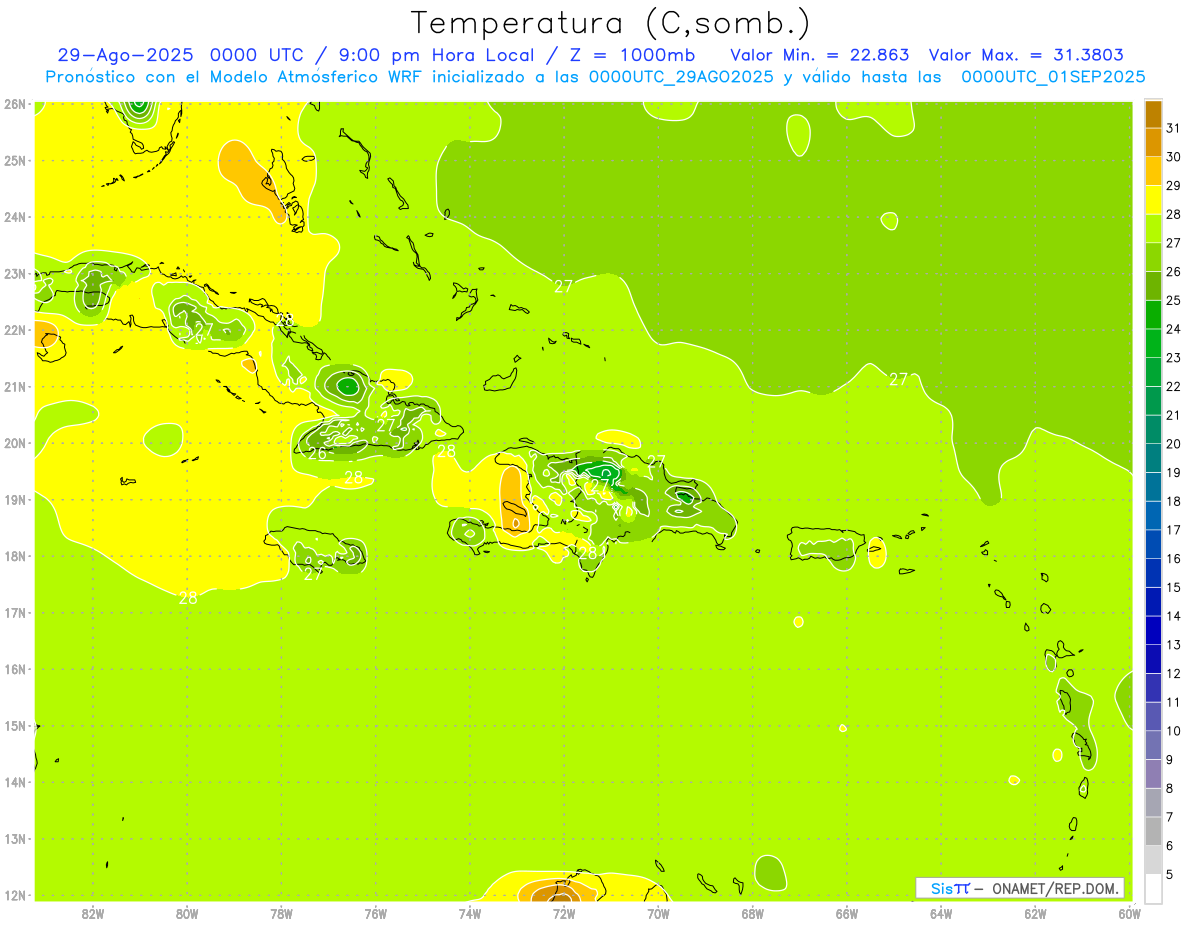The height and width of the screenshot is (927, 1200).
Task: Click the "68W" longitude axis label
Action: tap(753, 913)
